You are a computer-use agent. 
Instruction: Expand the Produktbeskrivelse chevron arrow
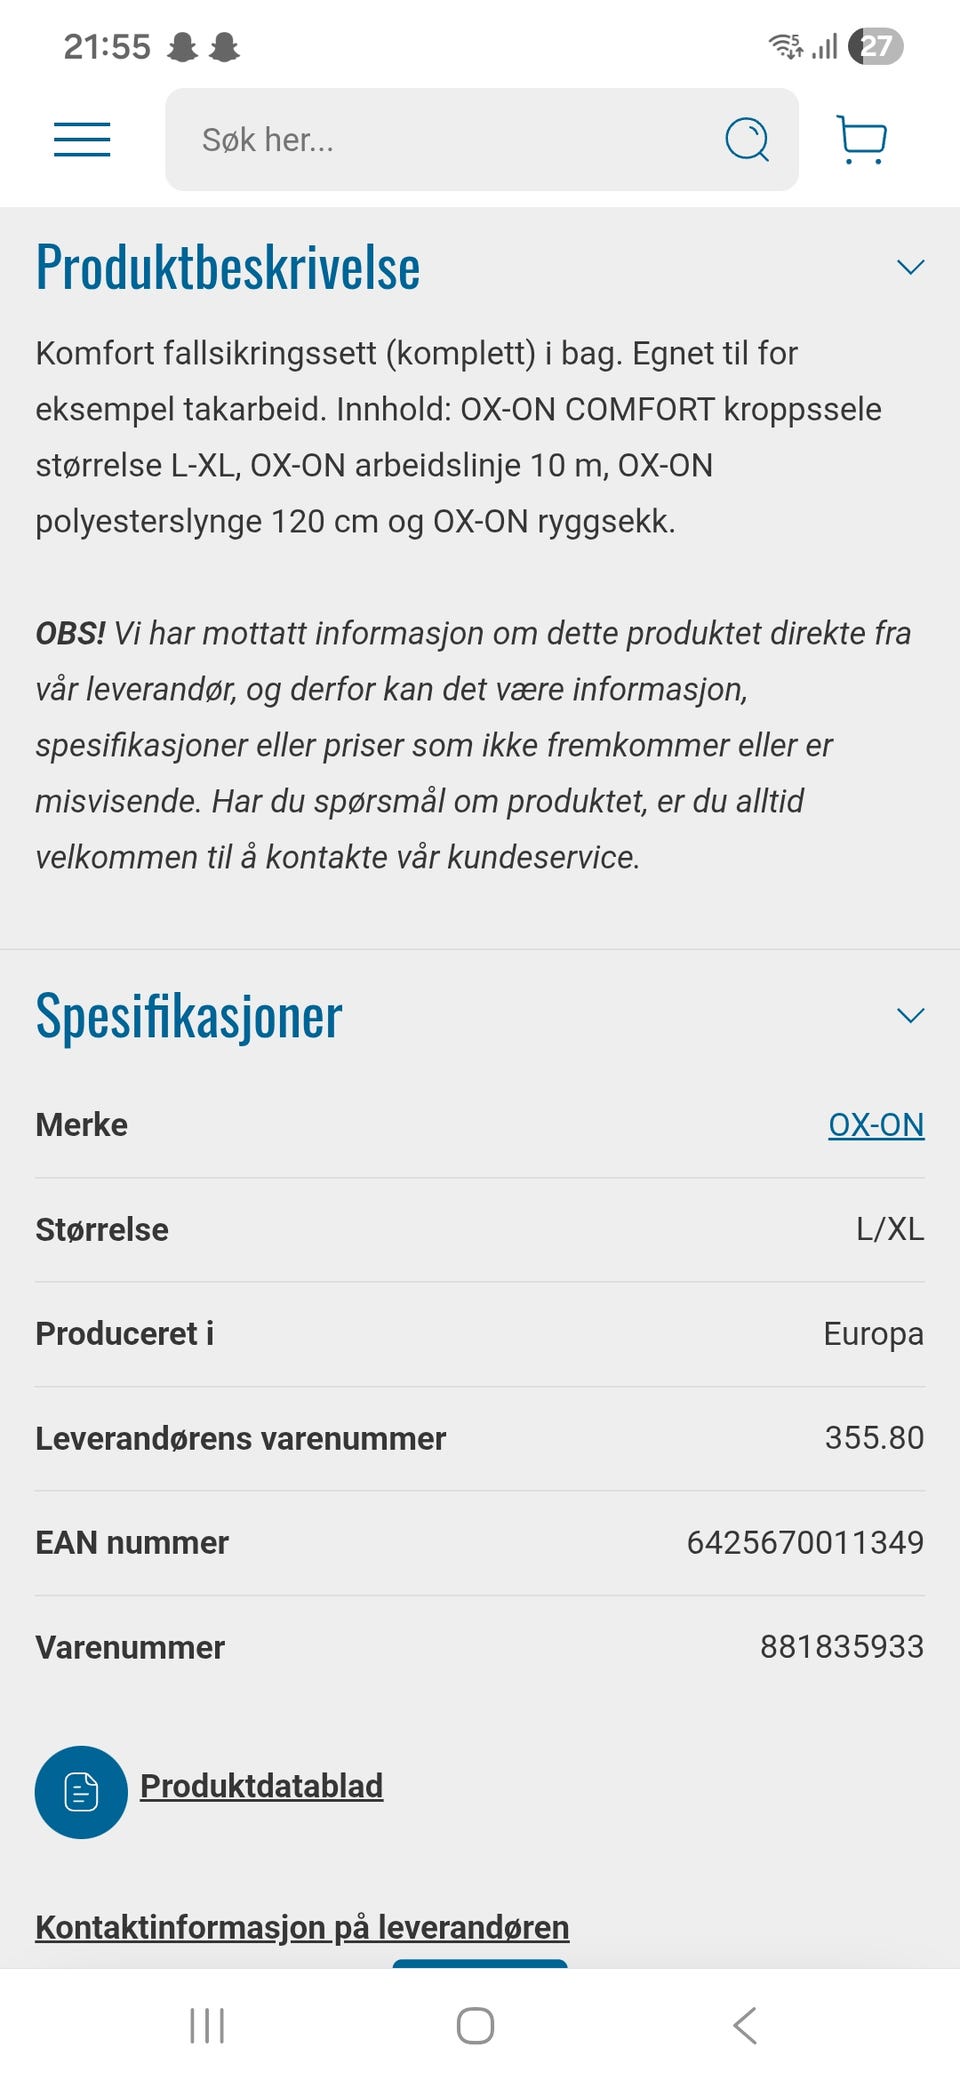[x=909, y=267]
